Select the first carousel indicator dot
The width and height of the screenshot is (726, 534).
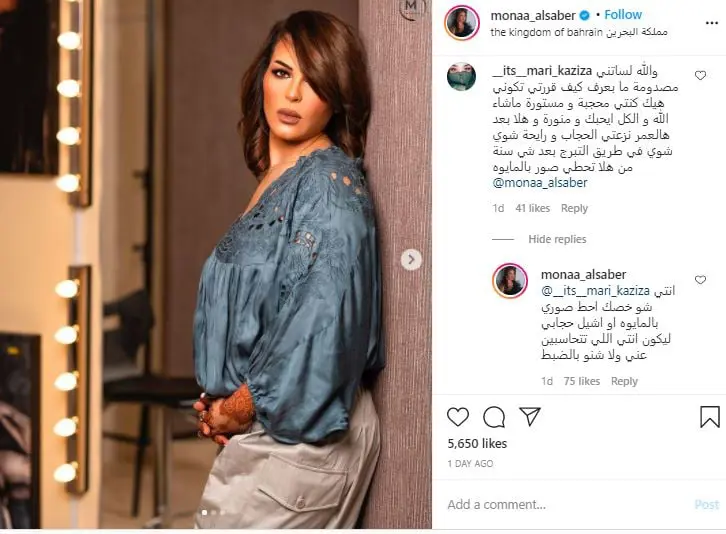[x=204, y=512]
